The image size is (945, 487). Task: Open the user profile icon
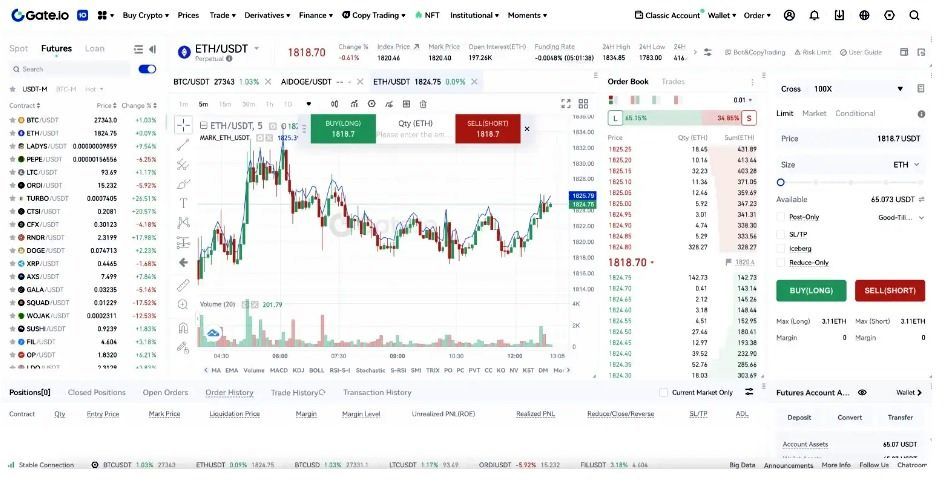point(790,15)
